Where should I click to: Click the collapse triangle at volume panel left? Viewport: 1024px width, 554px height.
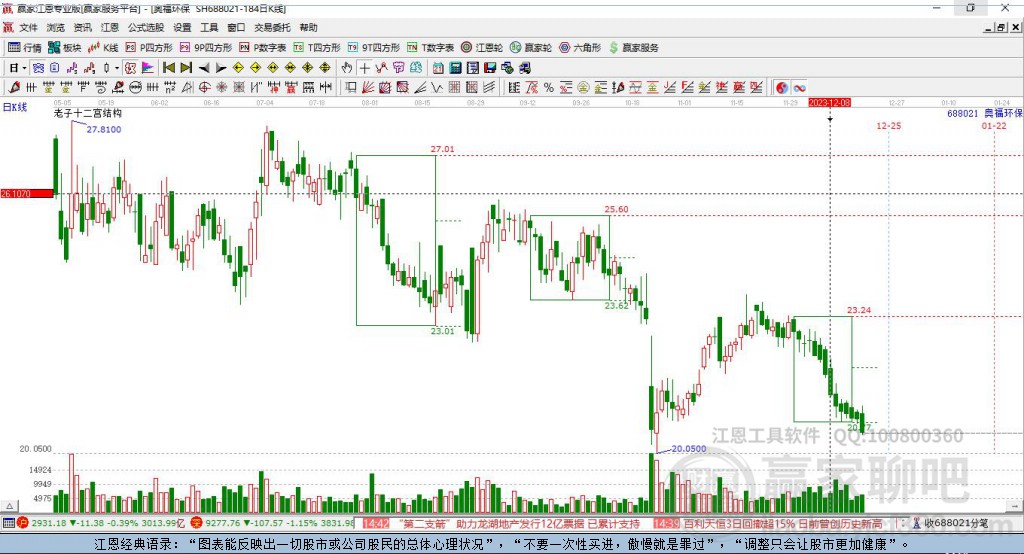coord(9,506)
